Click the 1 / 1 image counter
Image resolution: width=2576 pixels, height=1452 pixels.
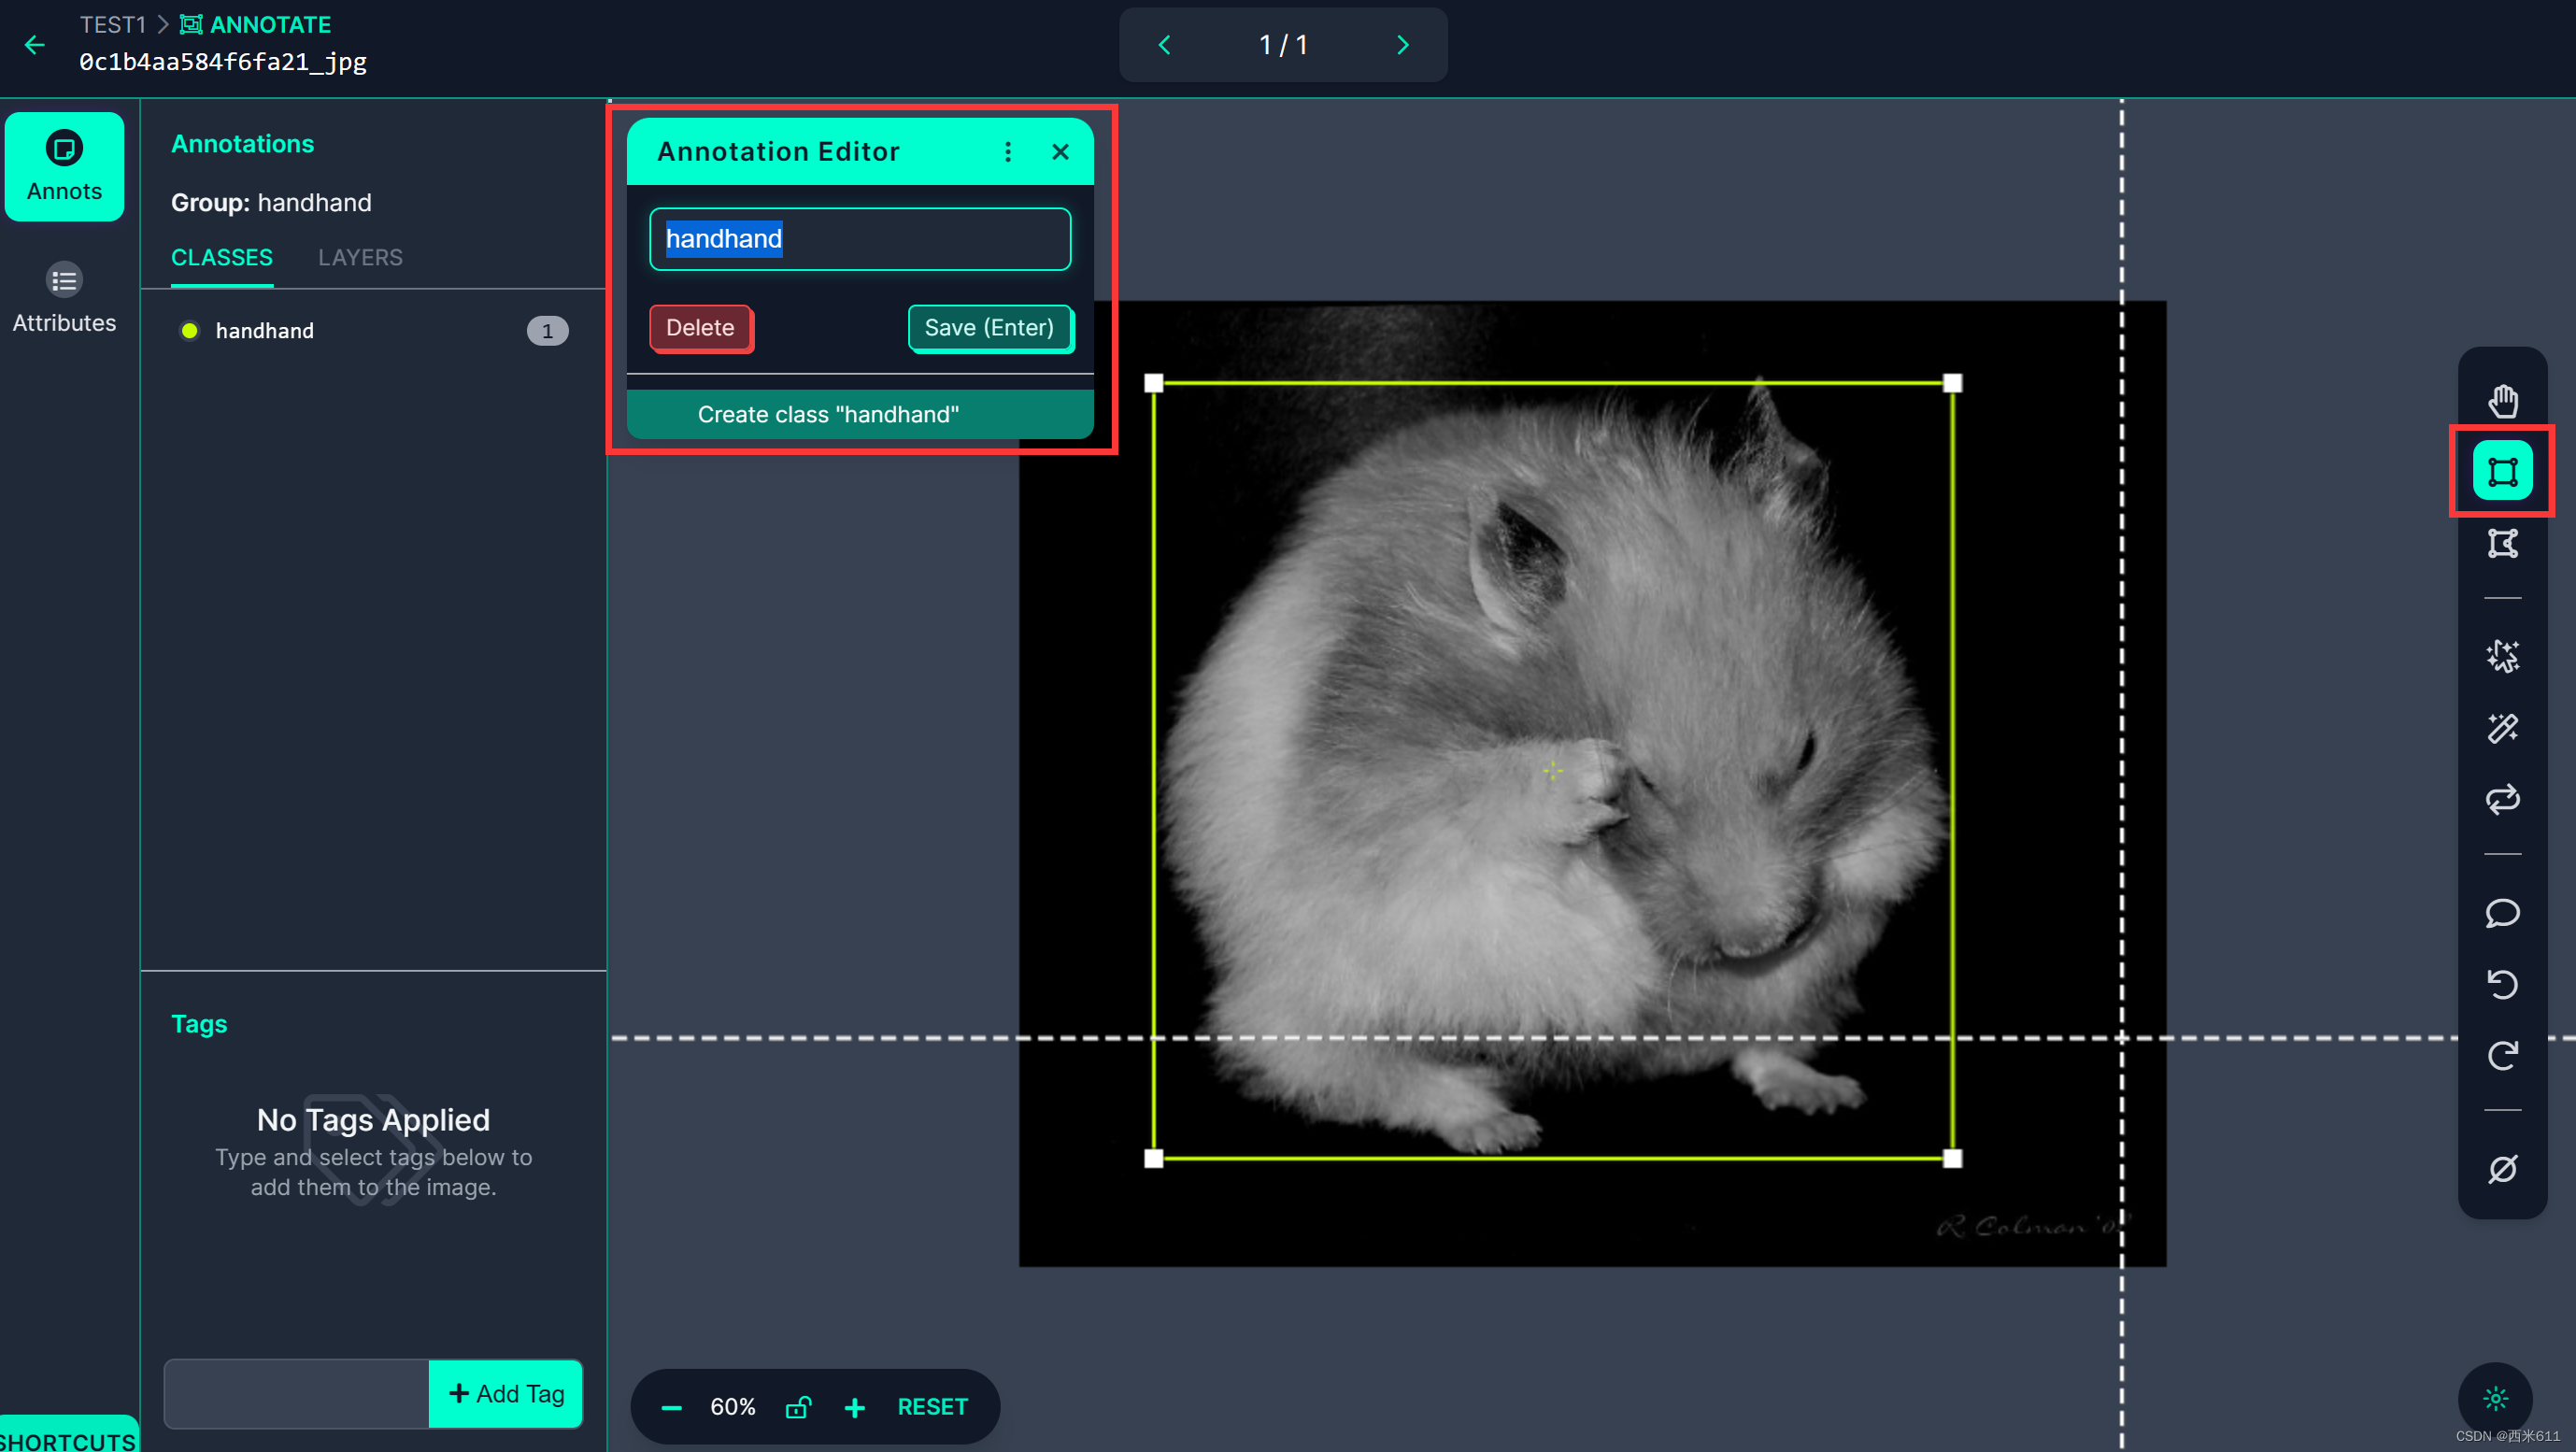click(1283, 45)
